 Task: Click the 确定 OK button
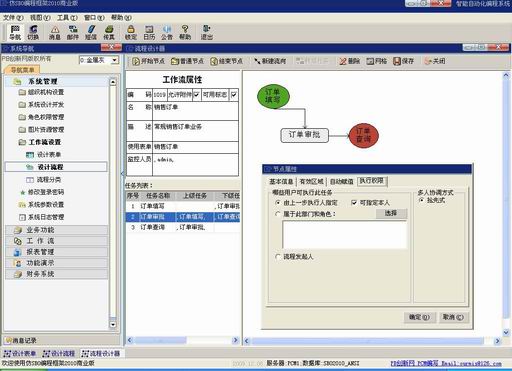pos(419,317)
